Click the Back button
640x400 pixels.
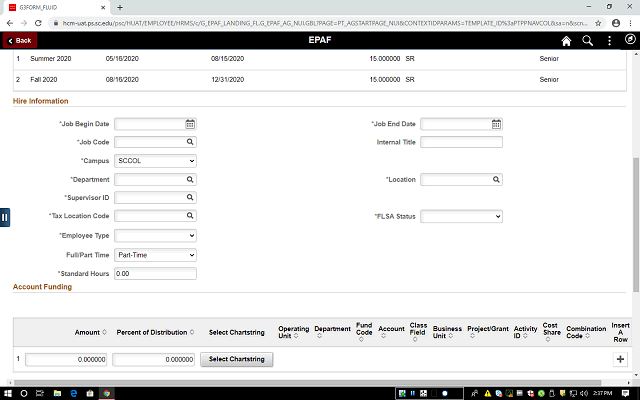coord(20,40)
